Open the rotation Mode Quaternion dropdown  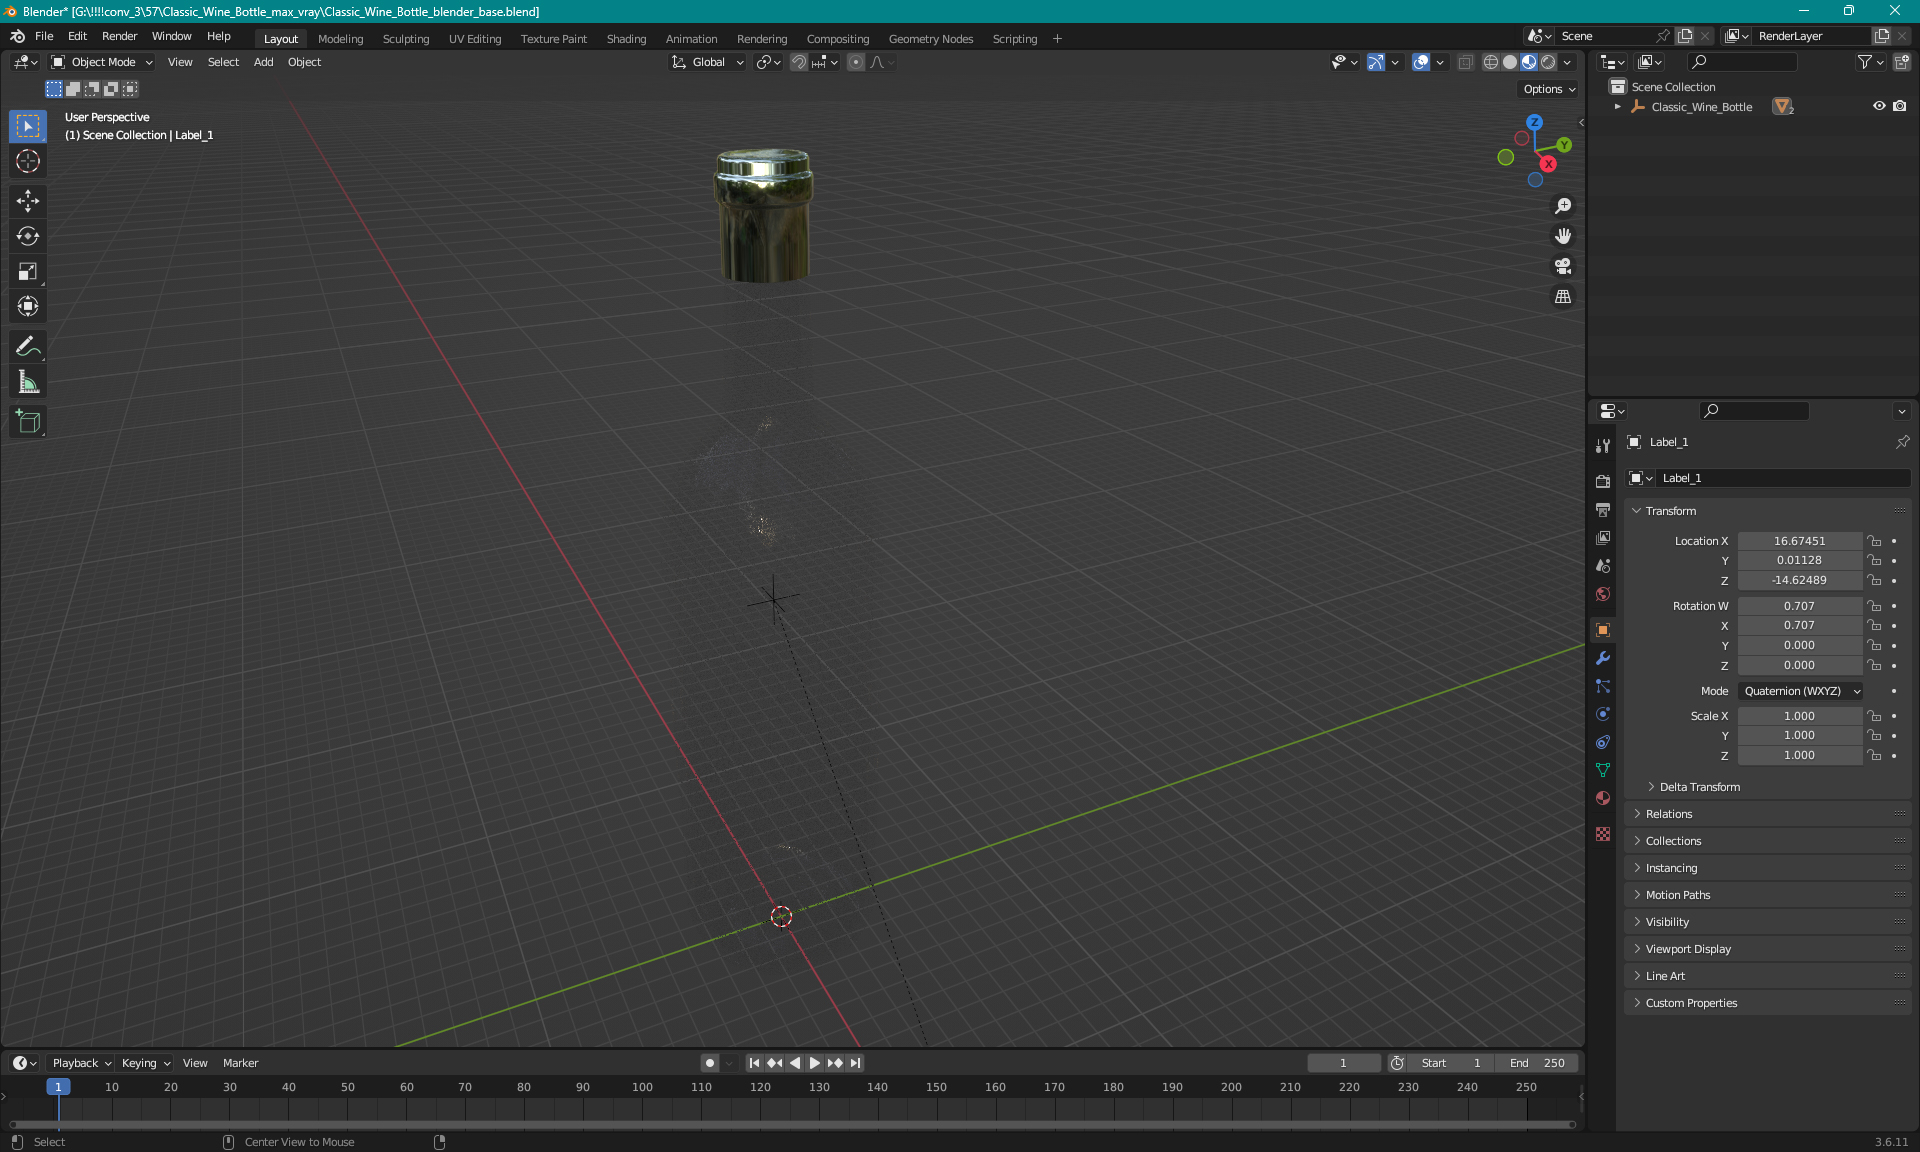tap(1801, 691)
